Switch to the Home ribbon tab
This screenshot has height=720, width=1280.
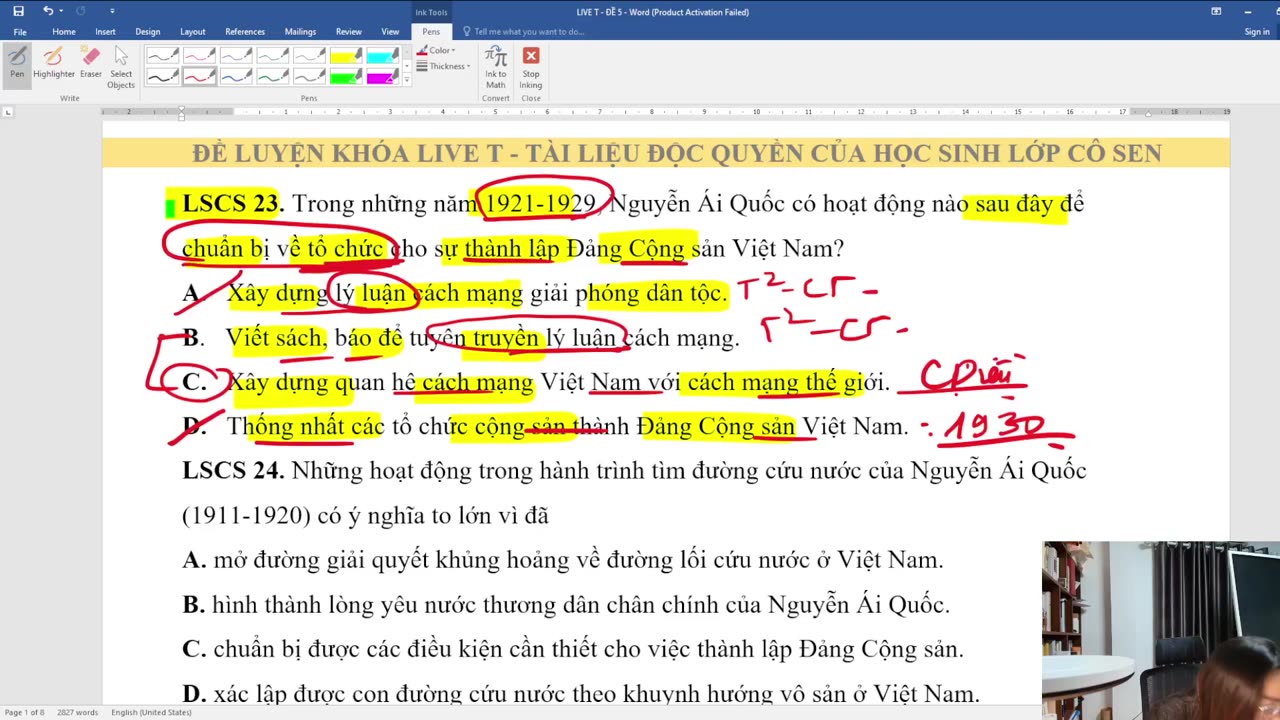click(64, 32)
